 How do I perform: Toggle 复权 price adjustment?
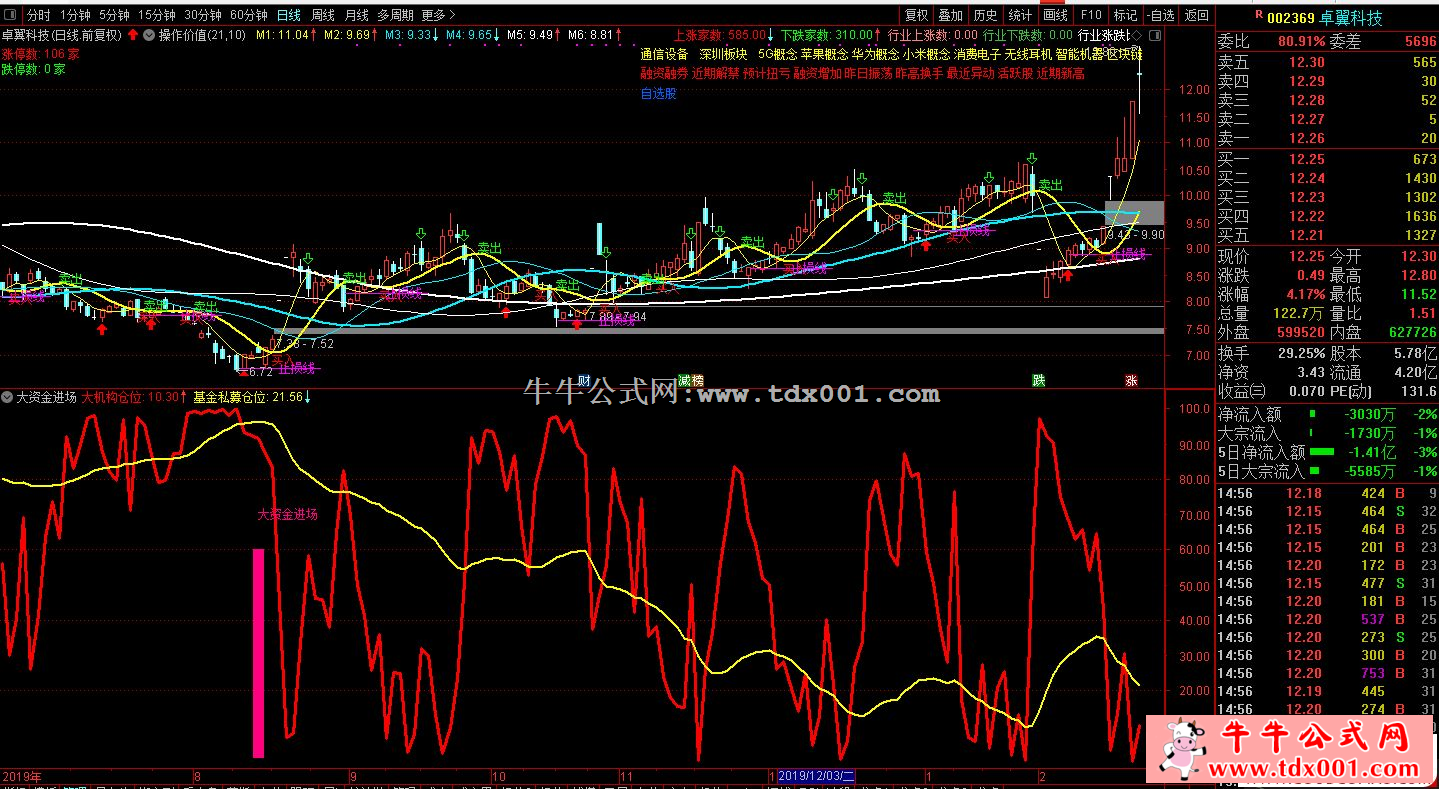[x=916, y=15]
